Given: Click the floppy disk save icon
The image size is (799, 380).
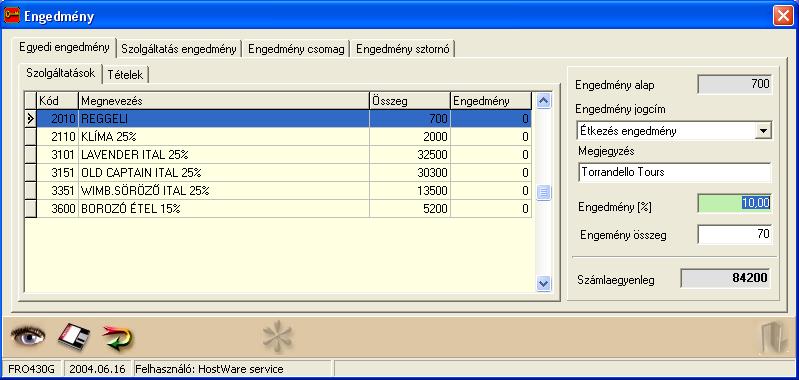Looking at the screenshot, I should tap(73, 337).
